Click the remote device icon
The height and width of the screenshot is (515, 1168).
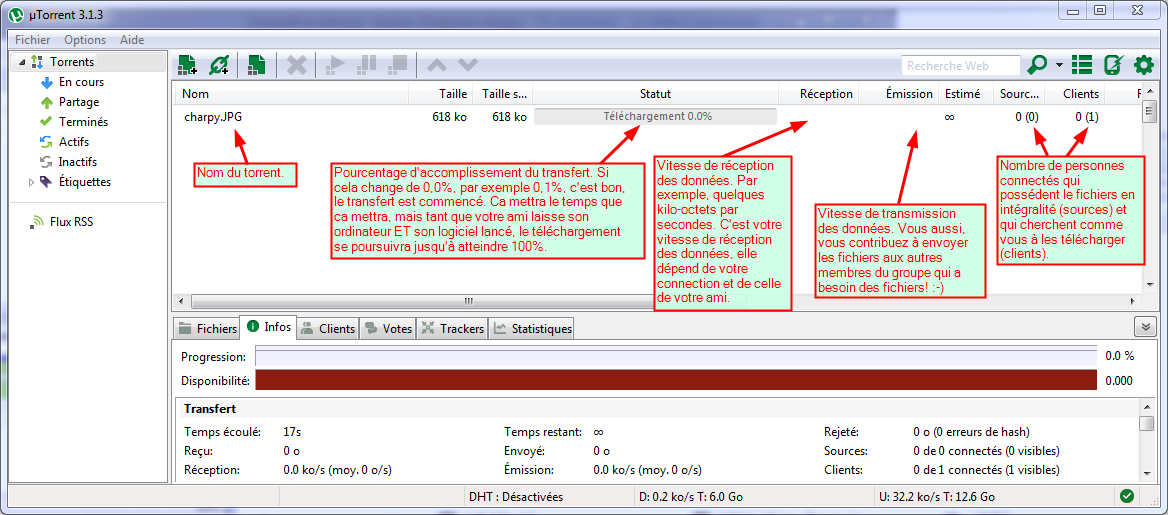tap(1113, 66)
